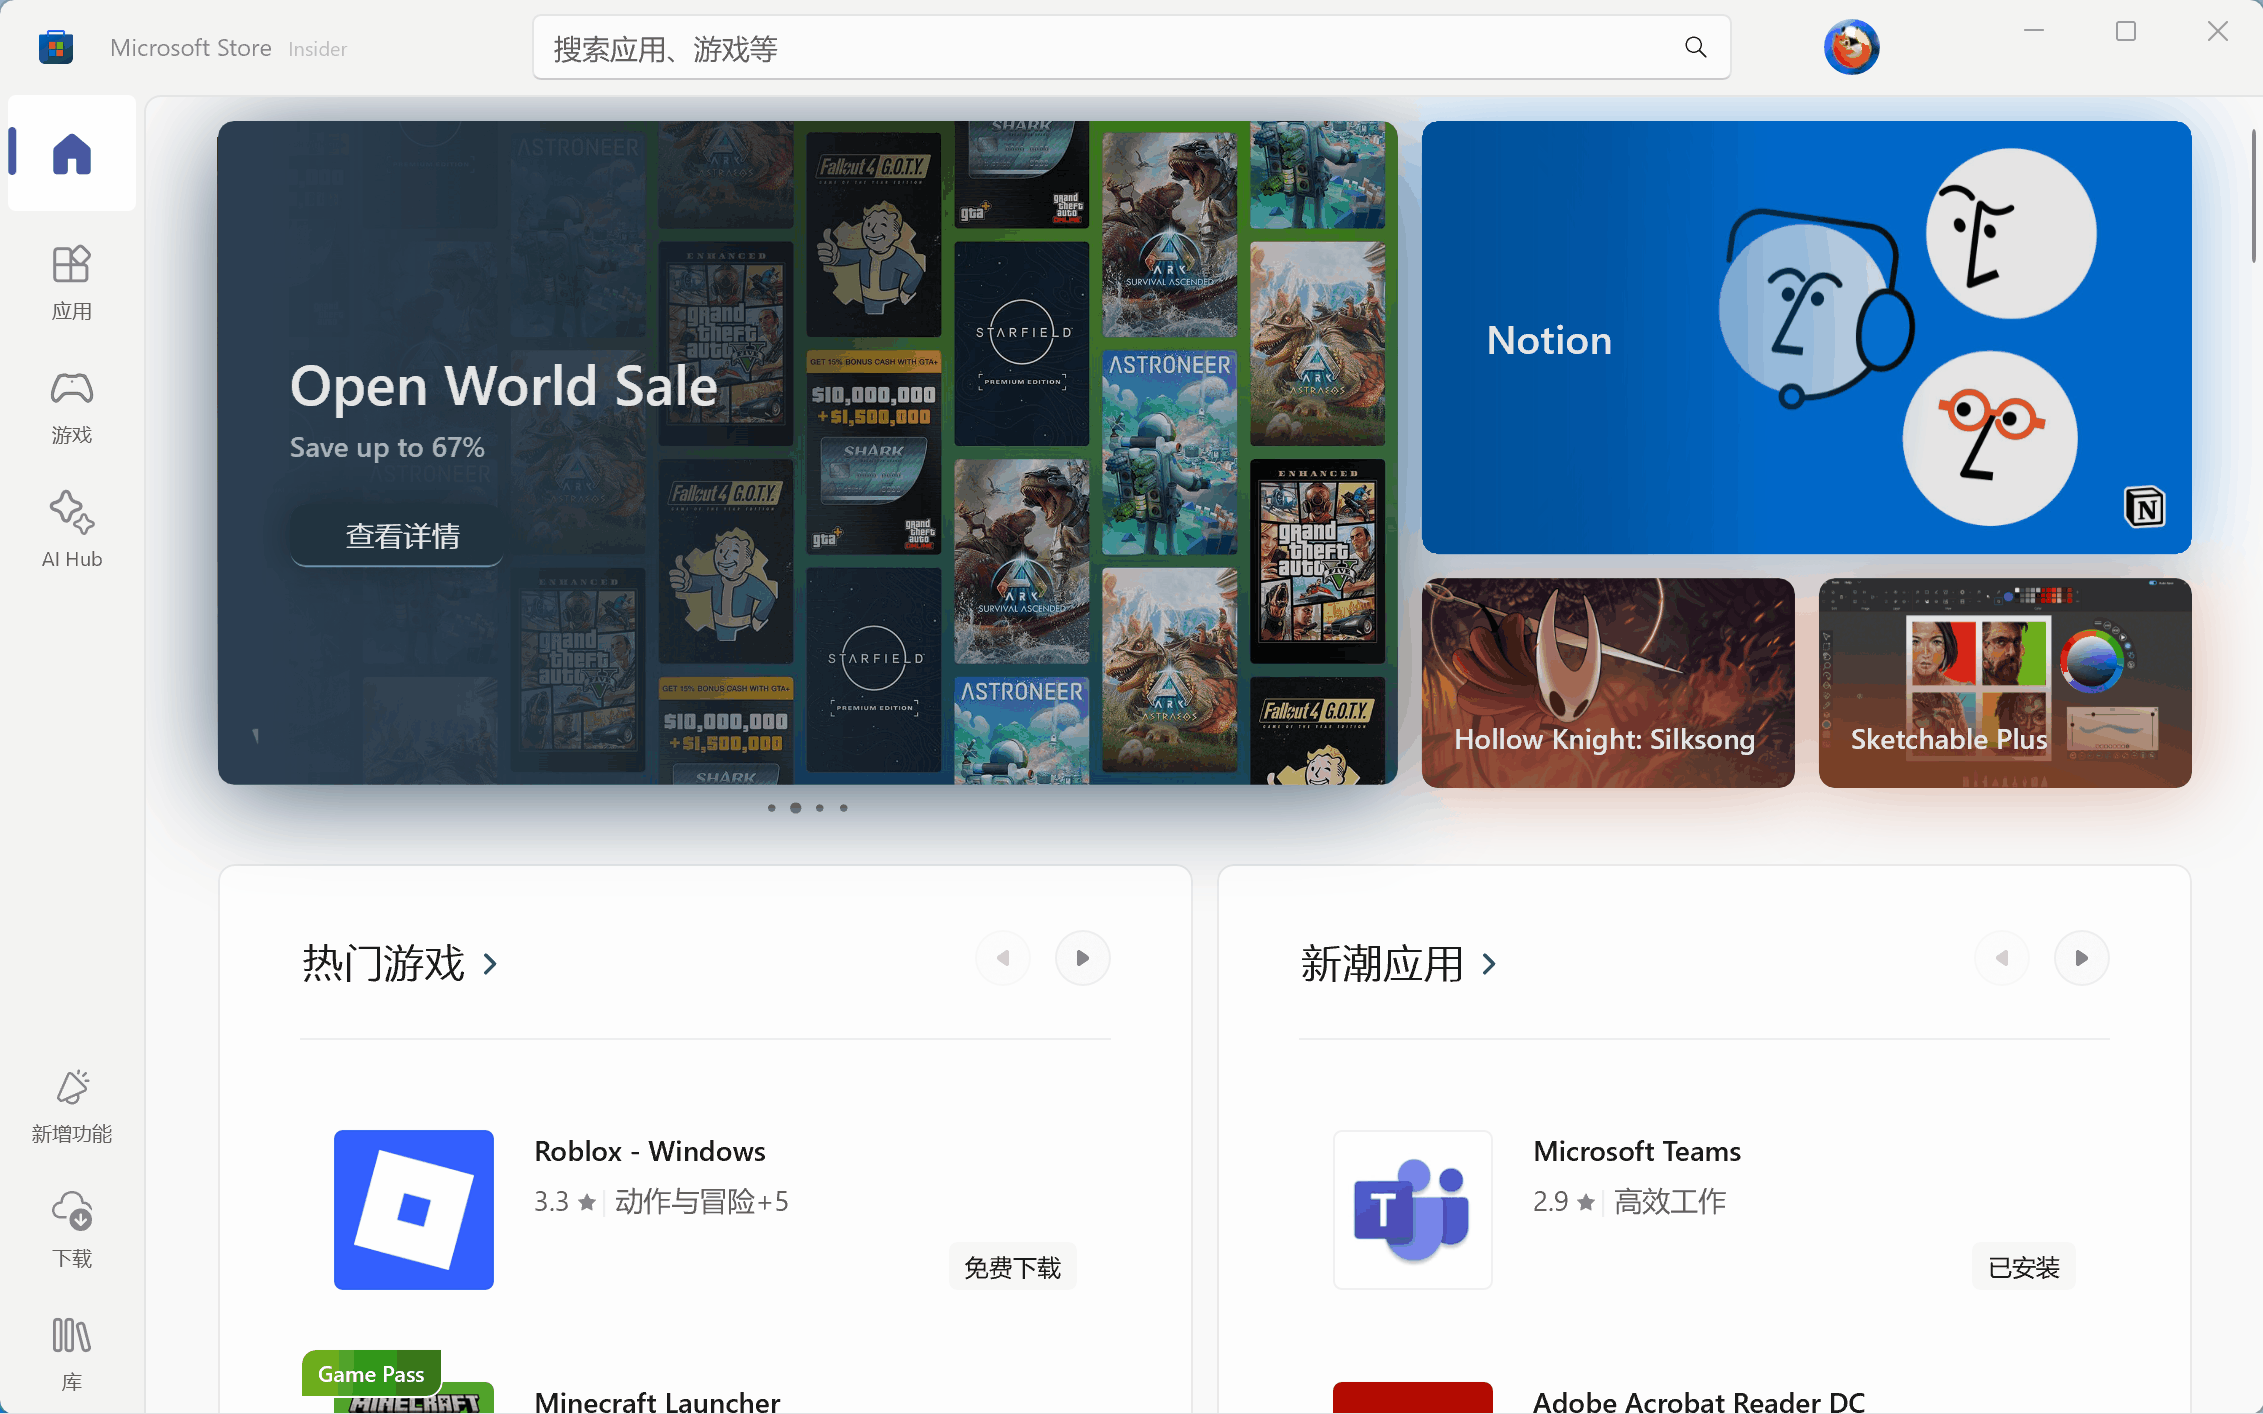The image size is (2263, 1414).
Task: Select the first carousel page dot
Action: click(x=771, y=808)
